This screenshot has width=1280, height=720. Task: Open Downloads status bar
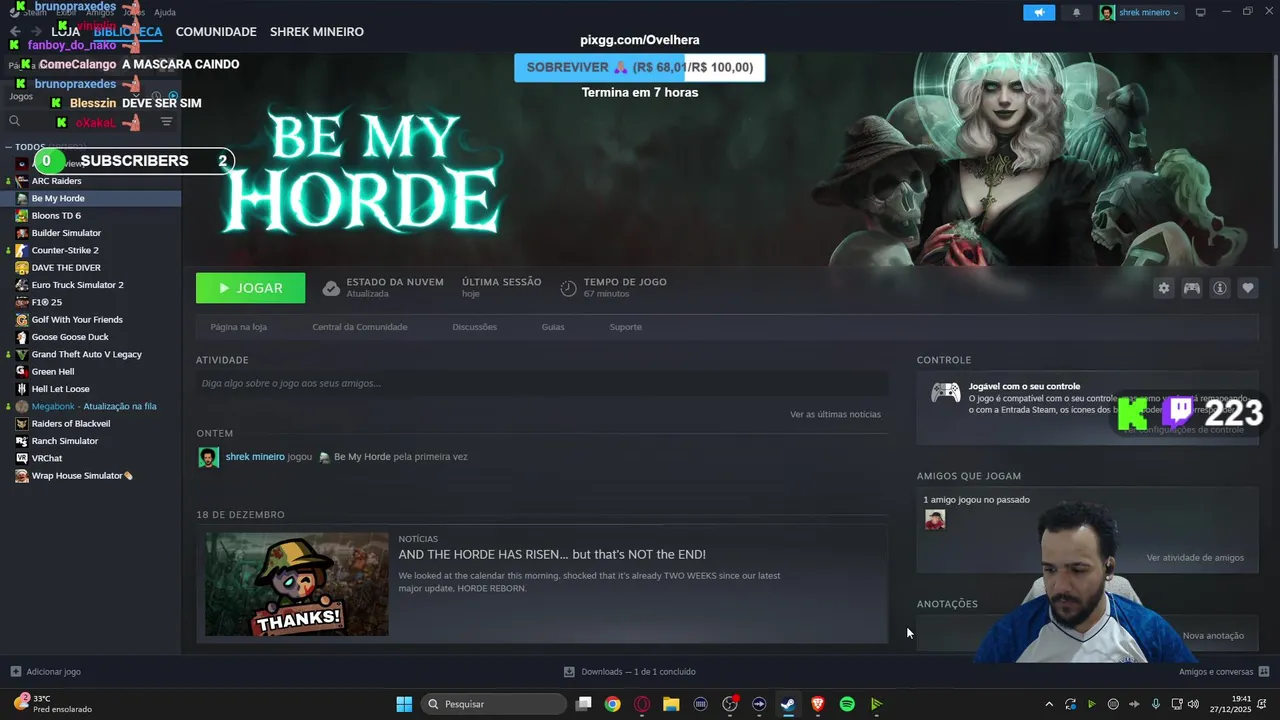click(629, 672)
